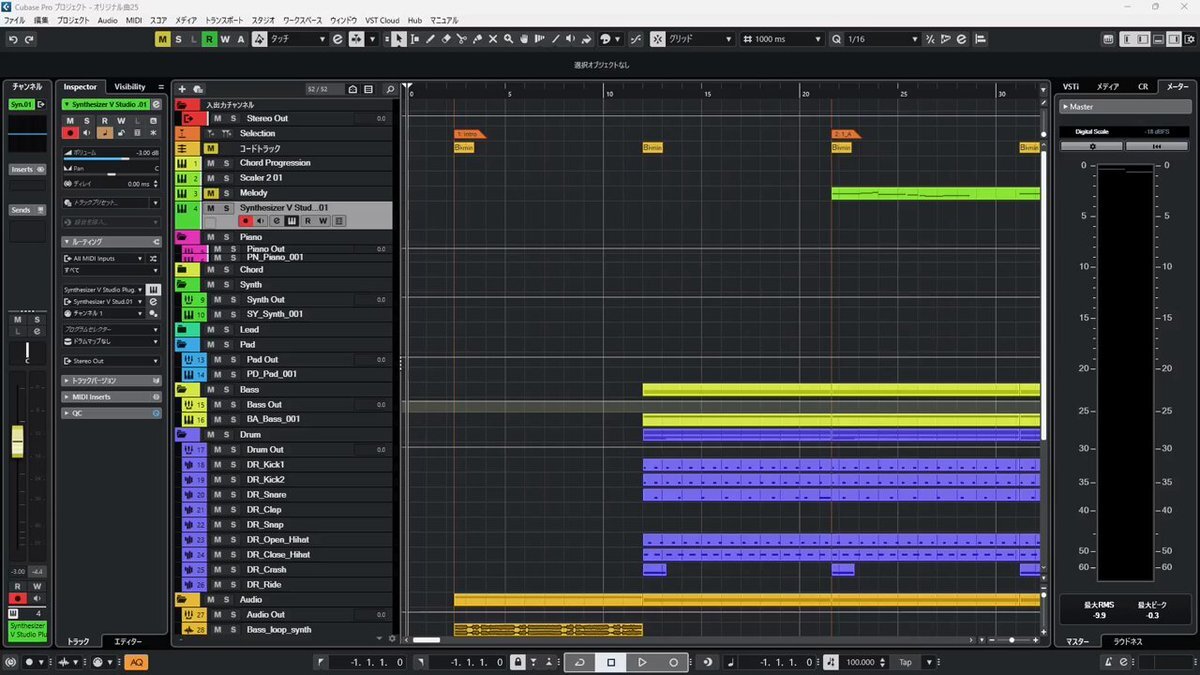Solo the Chord Progression track
This screenshot has height=675, width=1200.
[226, 163]
